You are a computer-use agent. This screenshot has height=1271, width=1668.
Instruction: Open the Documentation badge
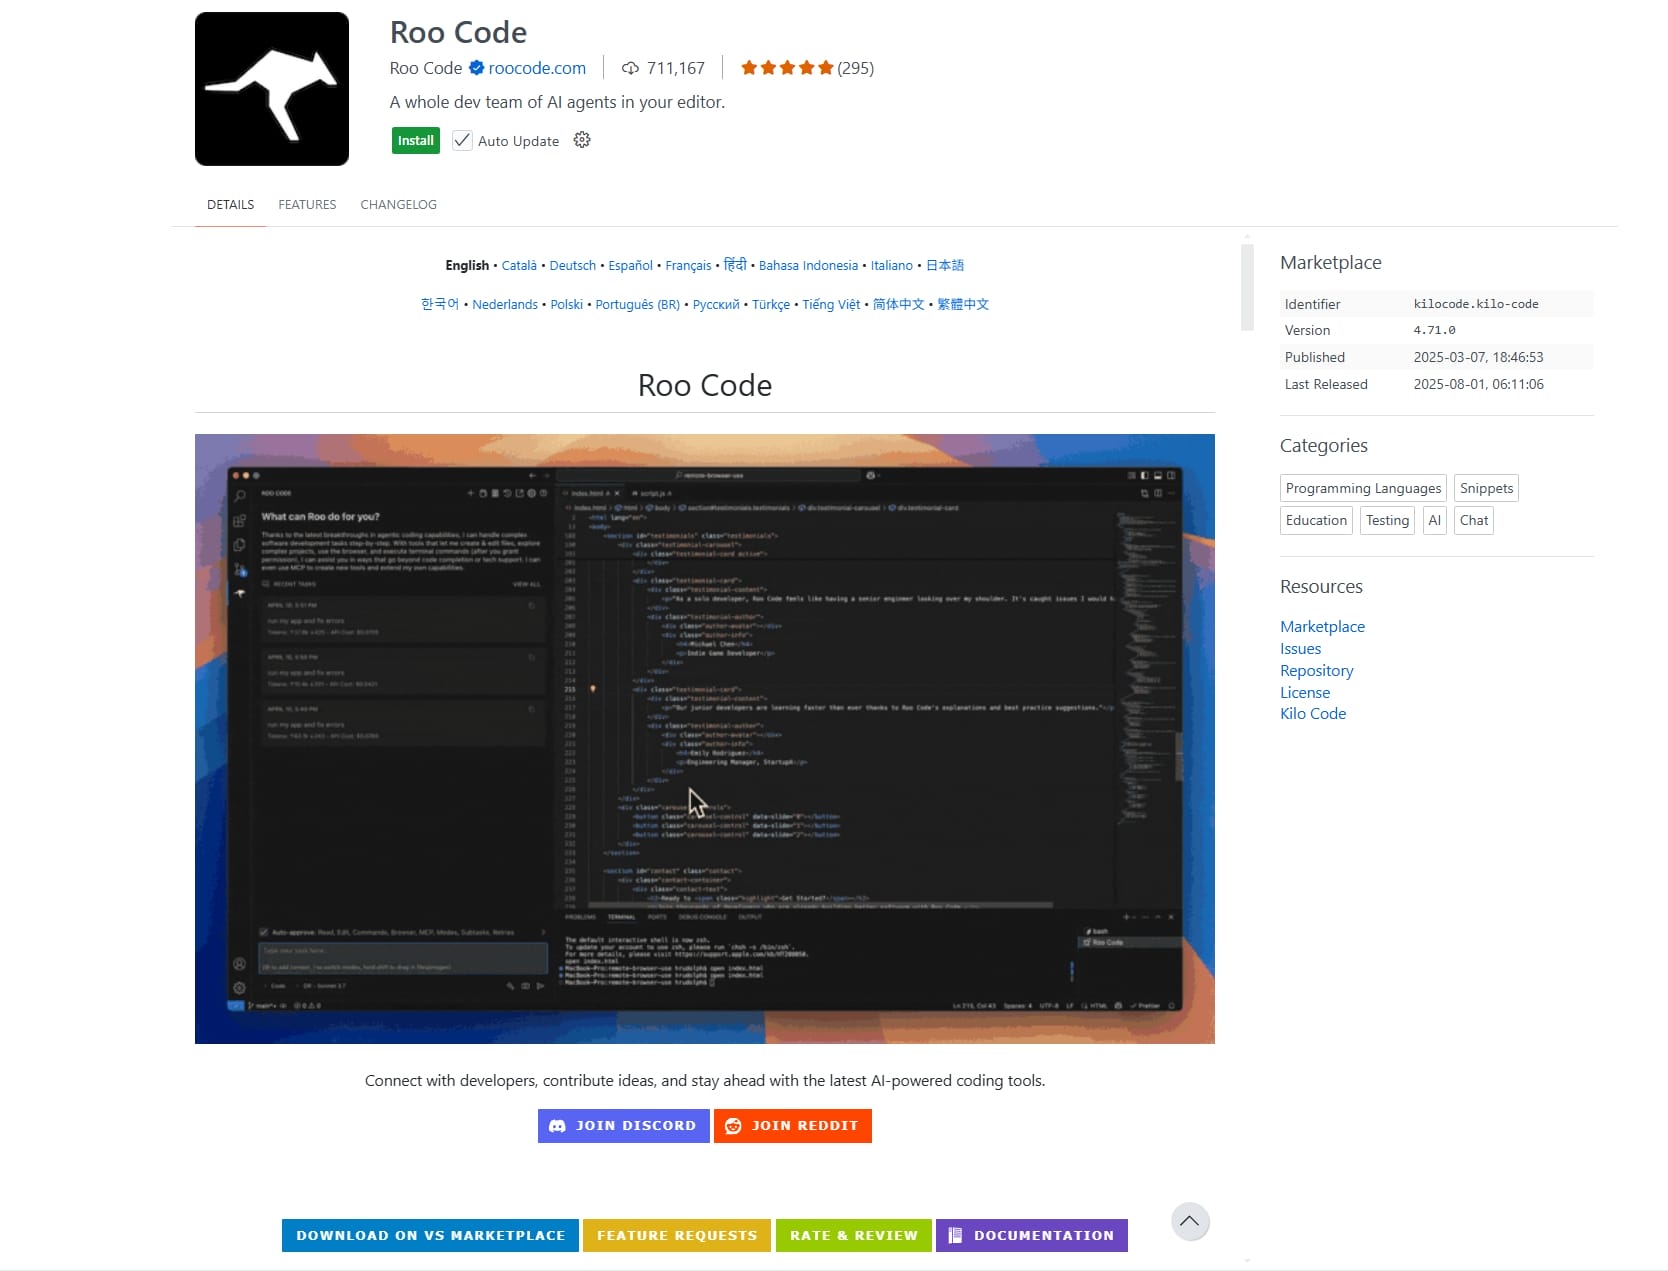pyautogui.click(x=1032, y=1235)
